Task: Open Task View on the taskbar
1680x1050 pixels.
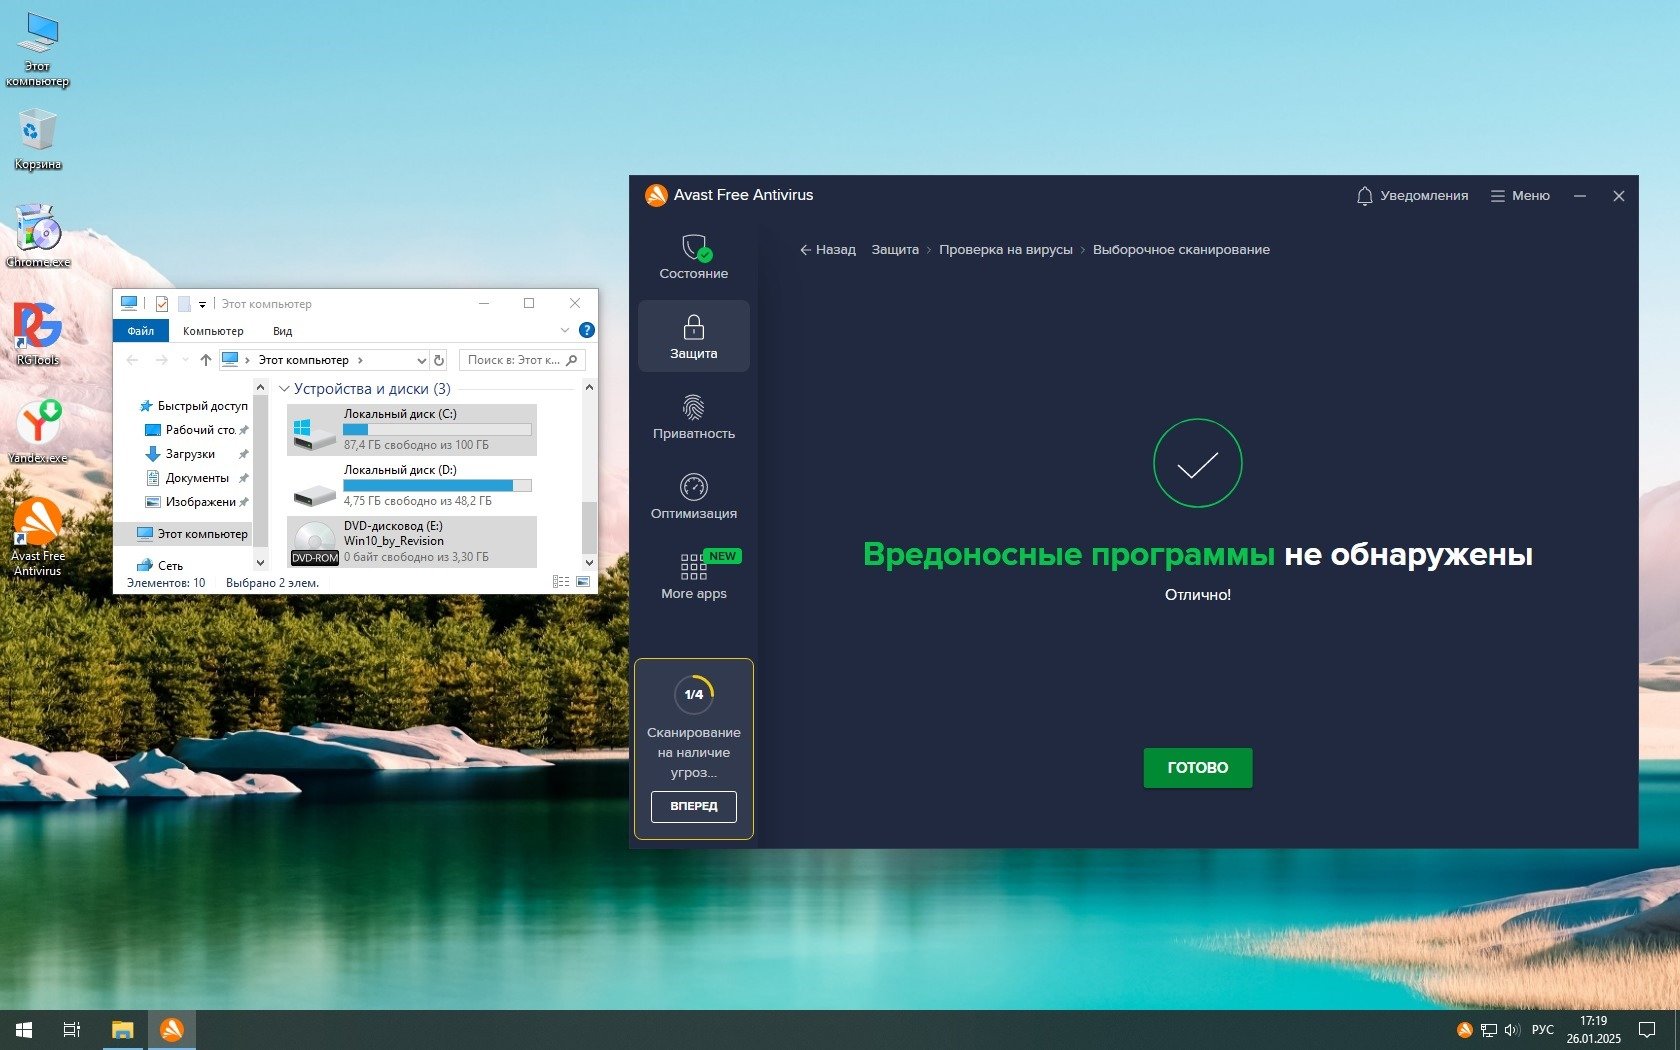Action: (72, 1030)
